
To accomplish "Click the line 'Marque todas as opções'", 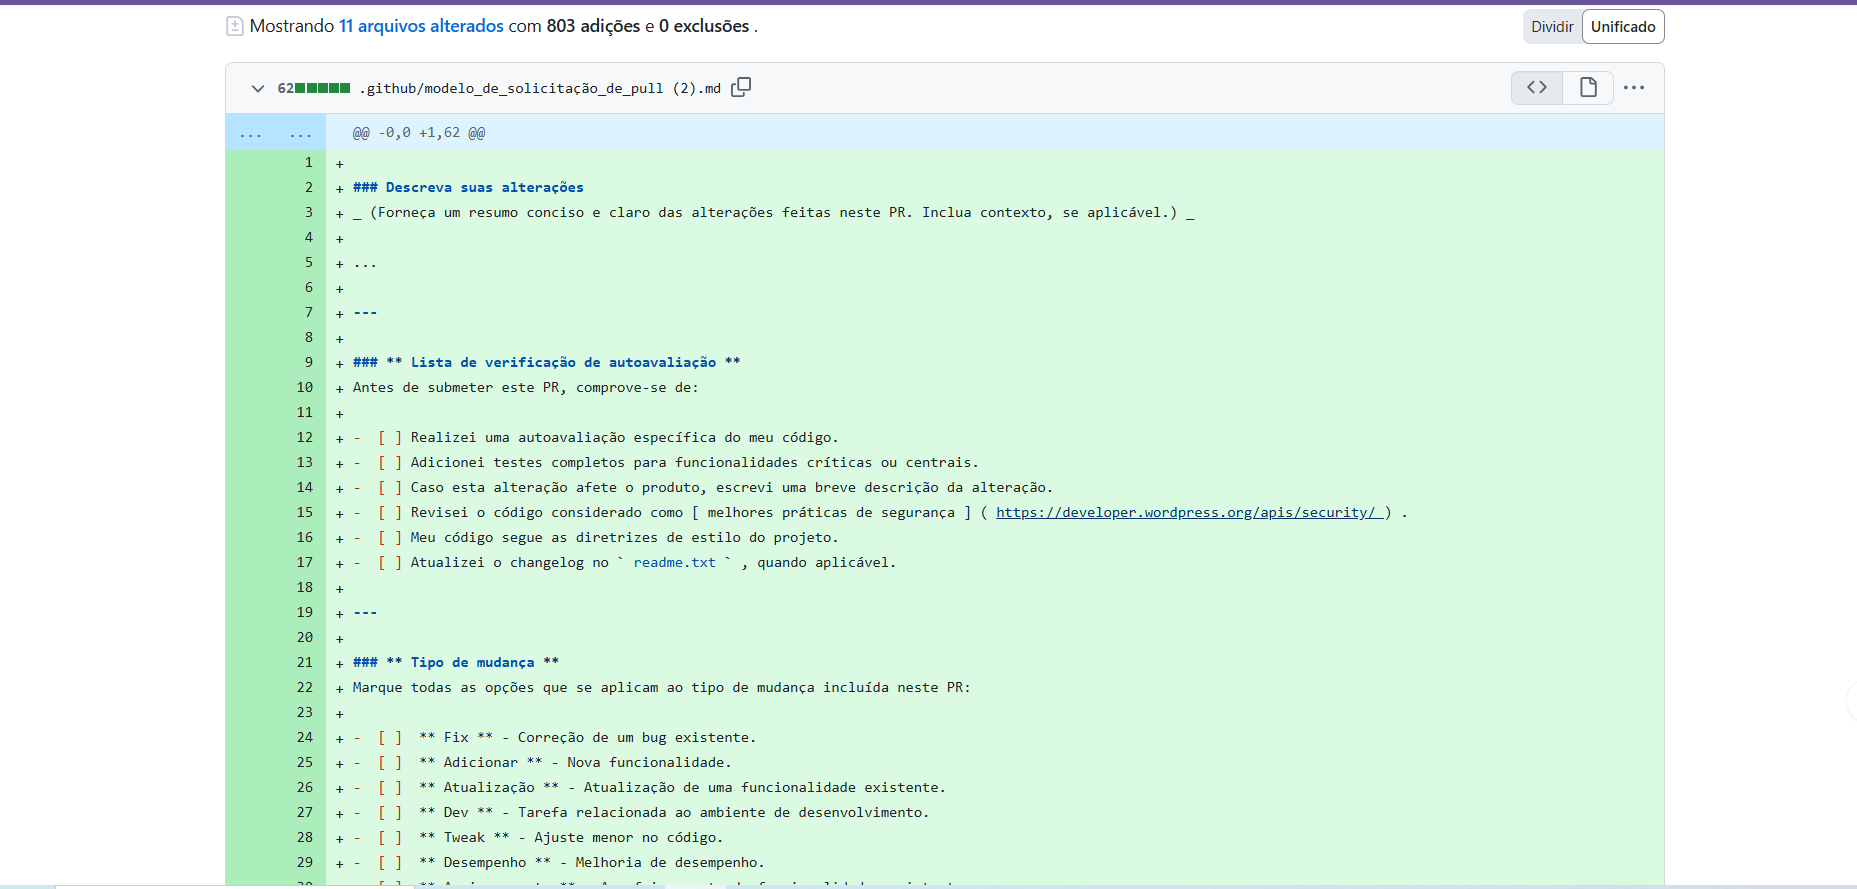I will [661, 687].
